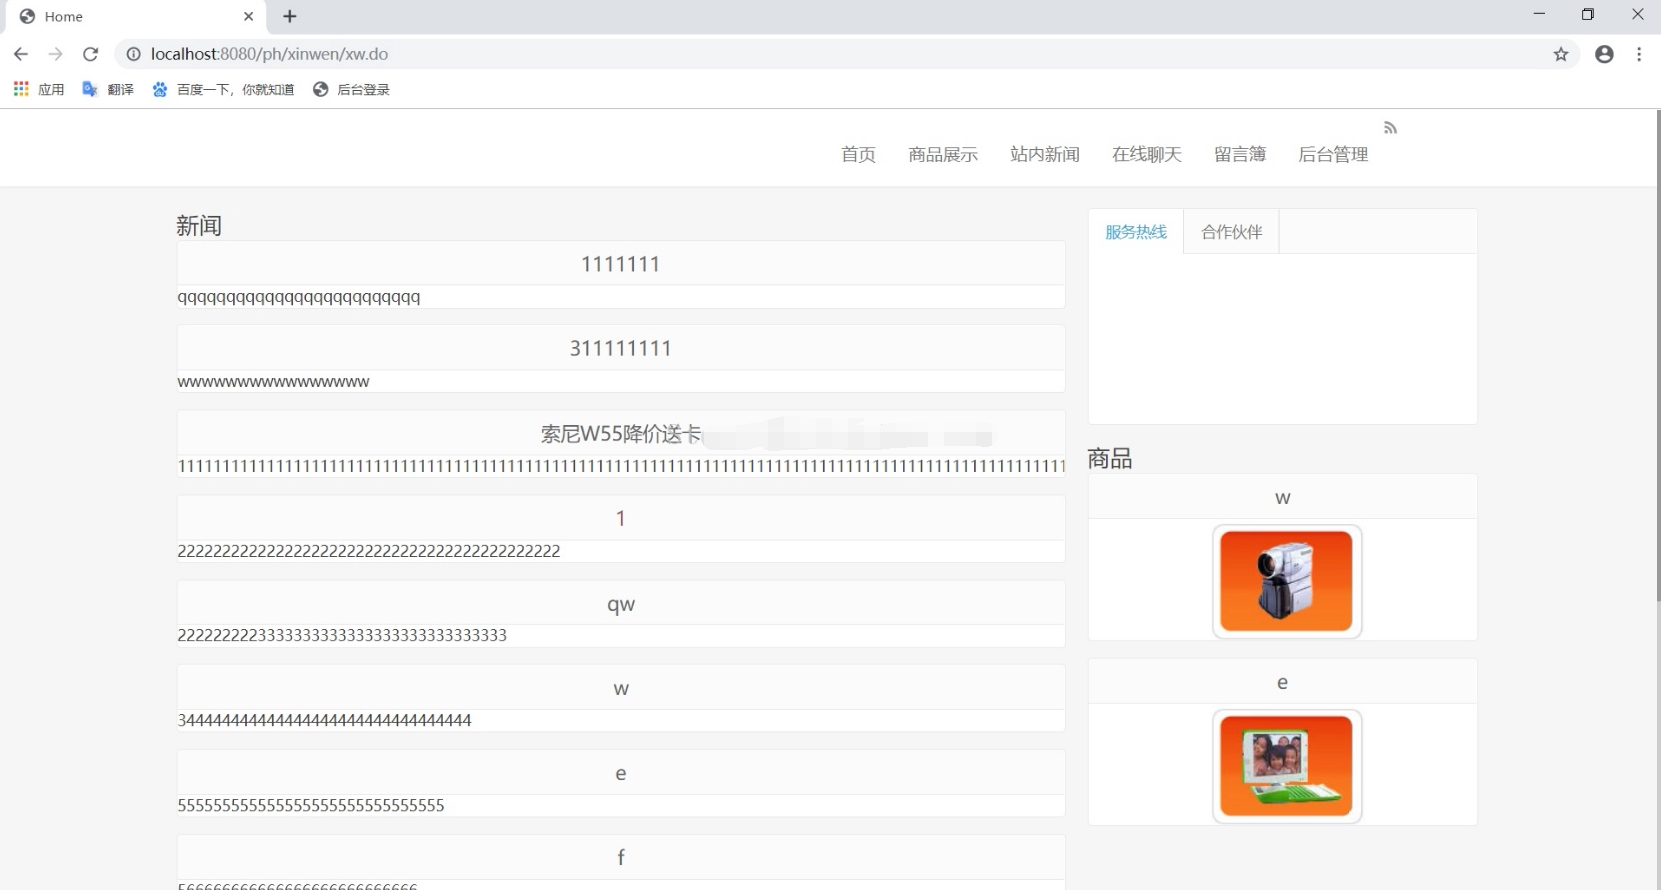Open 站内新闻 in navigation
Viewport: 1661px width, 890px height.
pyautogui.click(x=1045, y=154)
